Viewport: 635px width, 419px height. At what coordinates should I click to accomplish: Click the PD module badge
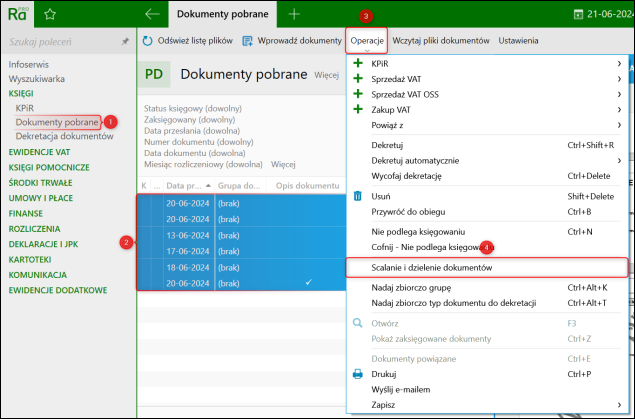(154, 74)
